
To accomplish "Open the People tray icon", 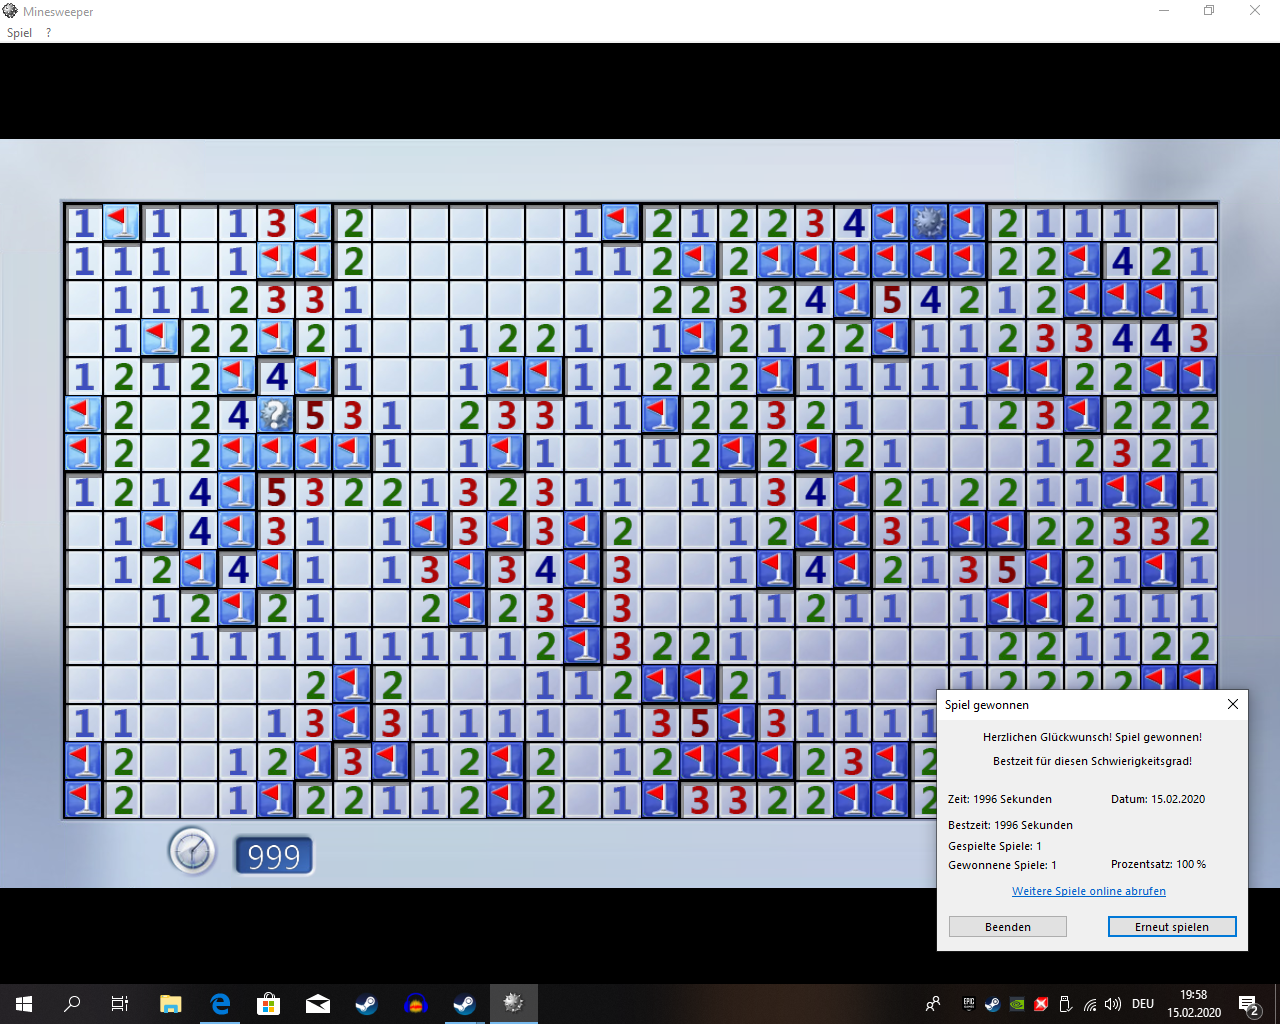I will pyautogui.click(x=933, y=1004).
